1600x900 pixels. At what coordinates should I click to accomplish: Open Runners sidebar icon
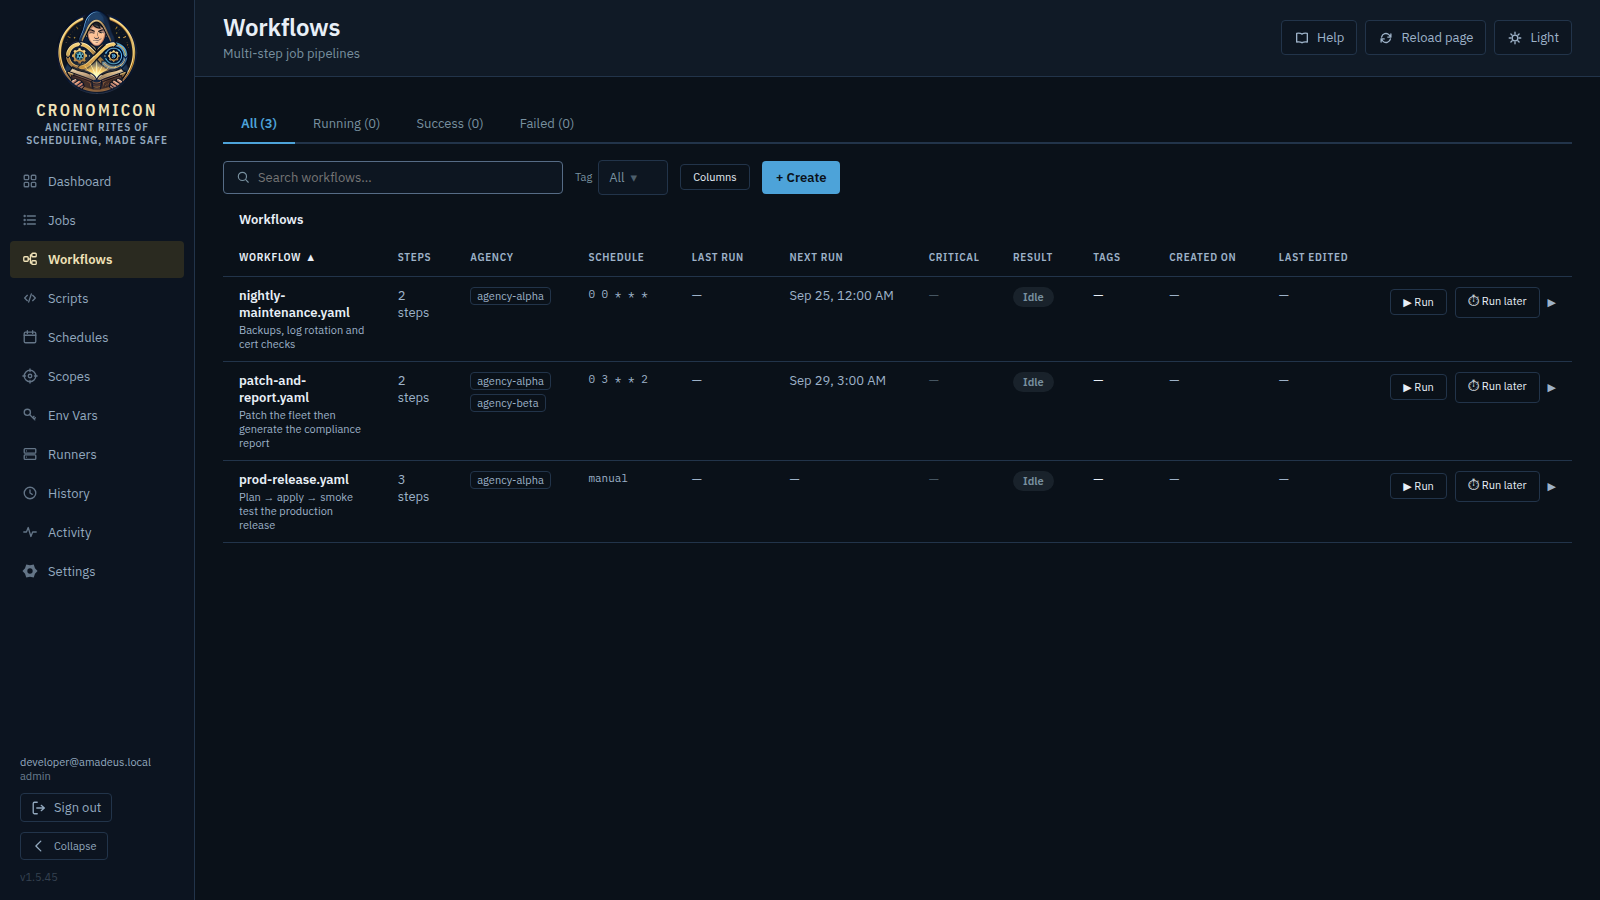(30, 454)
